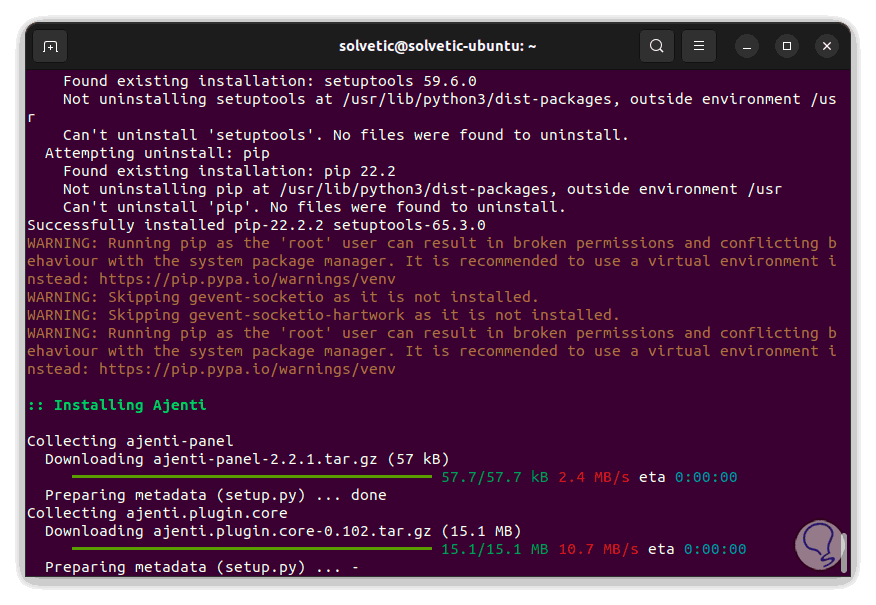
Task: Minimize the terminal window
Action: tap(748, 46)
